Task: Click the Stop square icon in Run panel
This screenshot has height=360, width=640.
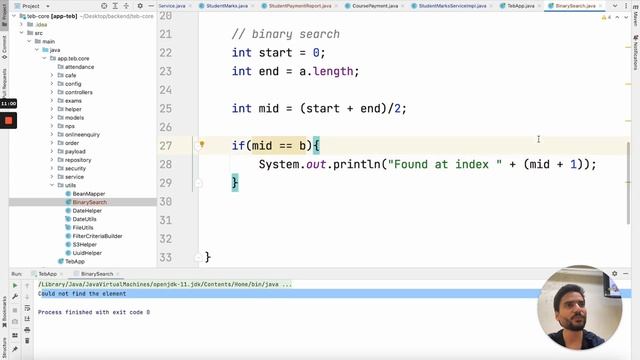Action: click(x=15, y=310)
